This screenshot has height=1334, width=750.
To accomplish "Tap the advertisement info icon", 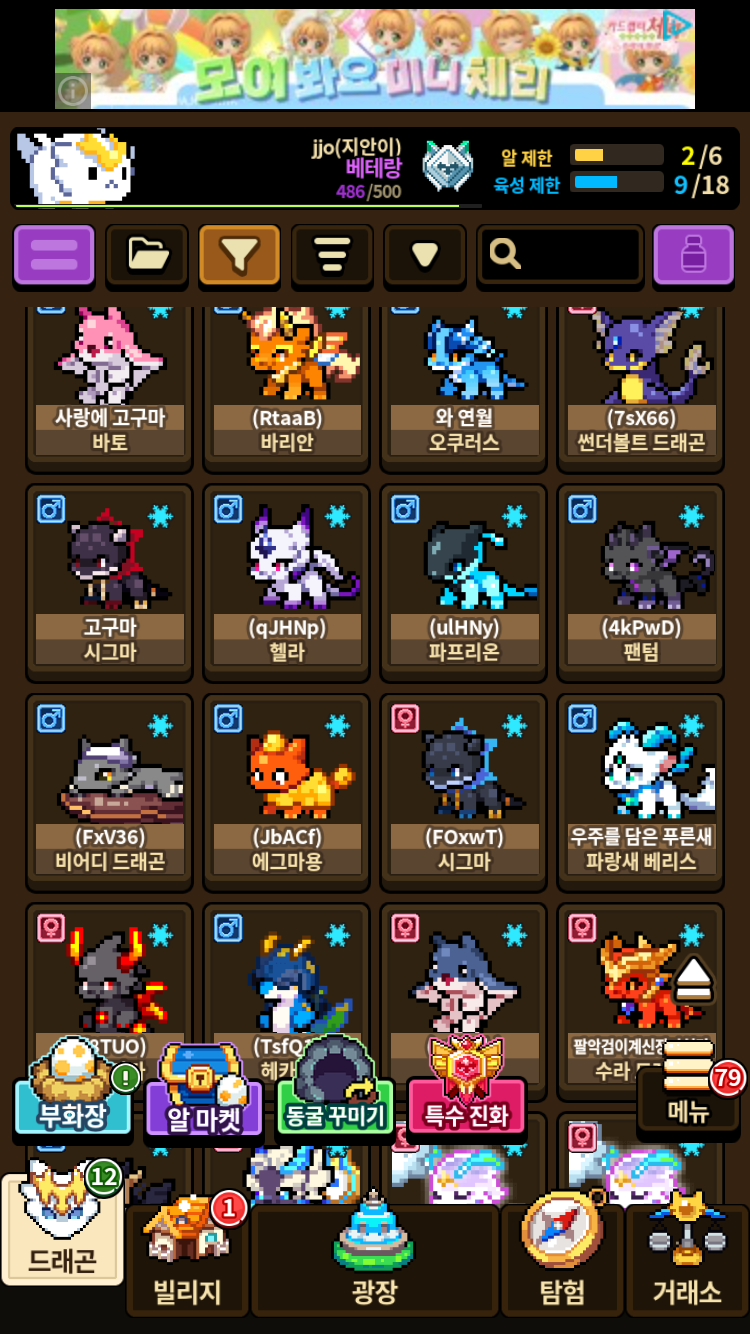I will 73,91.
